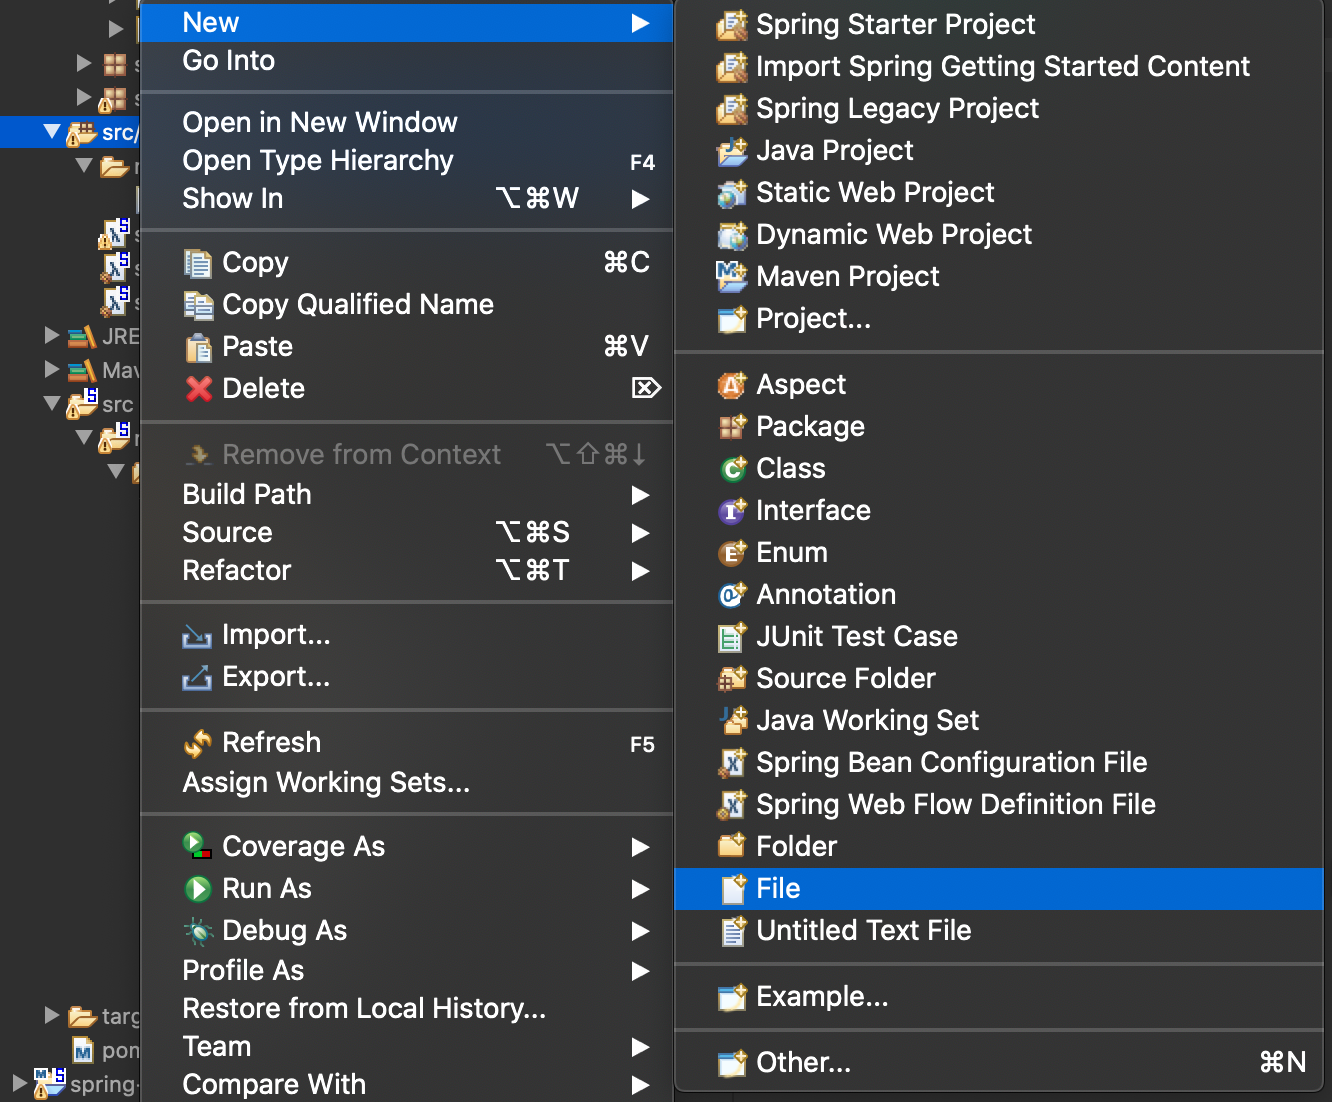The image size is (1332, 1102).
Task: Choose Open Type Hierarchy
Action: [406, 161]
